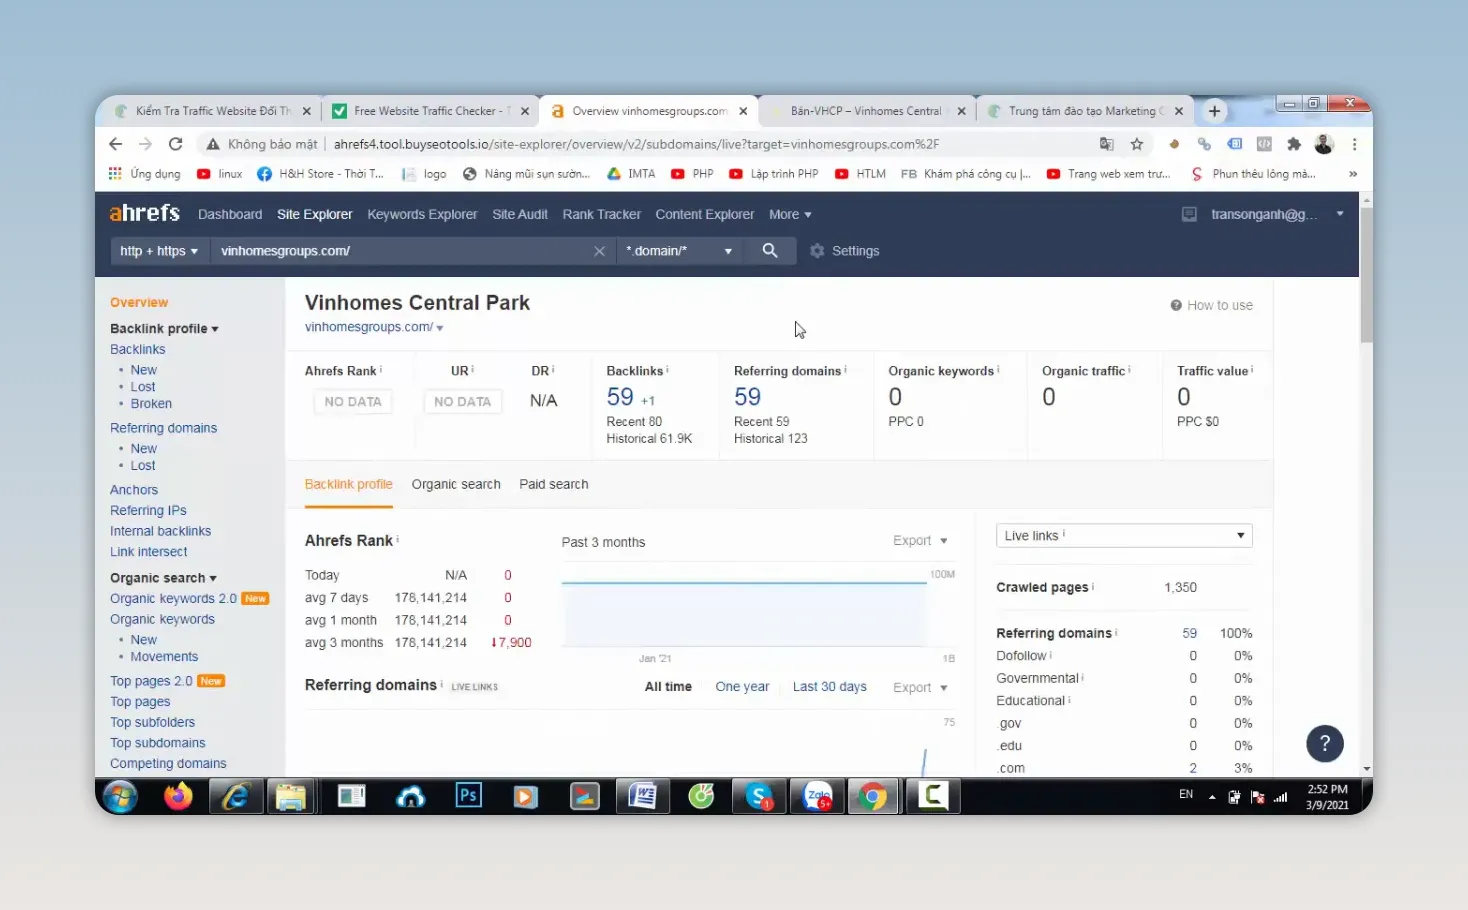The width and height of the screenshot is (1468, 910).
Task: Click the browser address bar URL
Action: 636,144
